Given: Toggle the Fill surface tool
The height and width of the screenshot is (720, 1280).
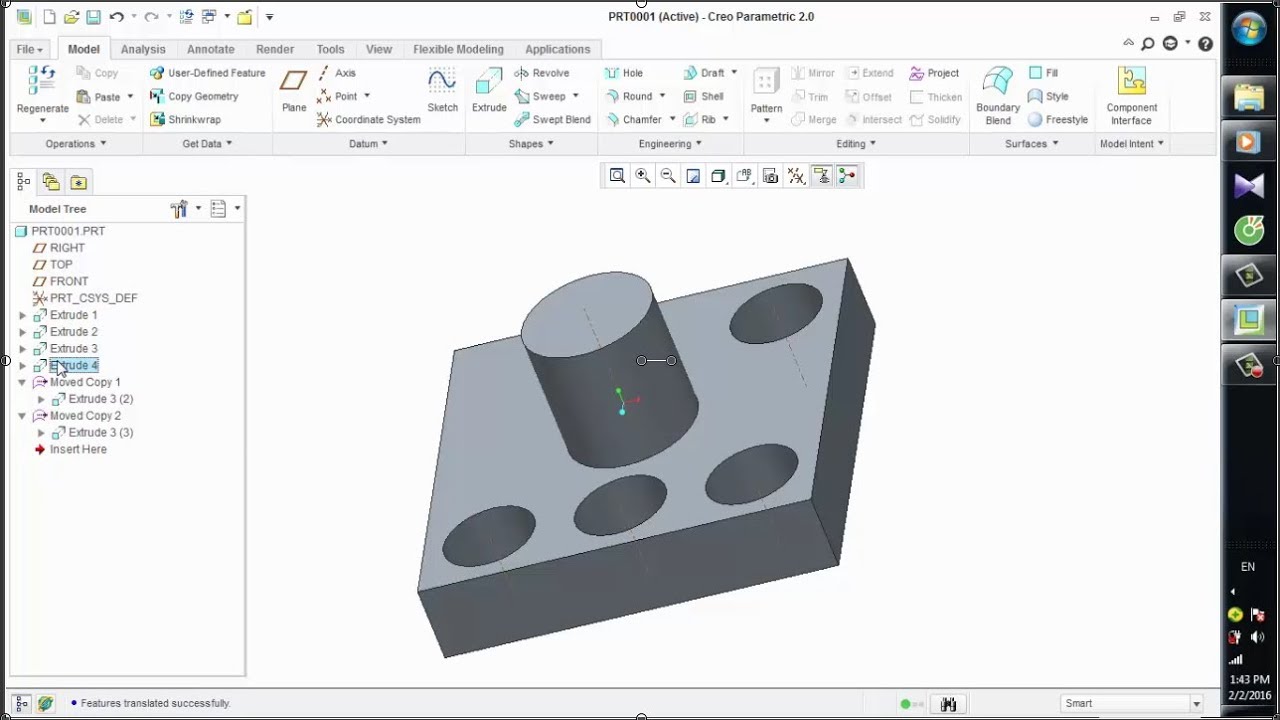Looking at the screenshot, I should (x=1043, y=73).
